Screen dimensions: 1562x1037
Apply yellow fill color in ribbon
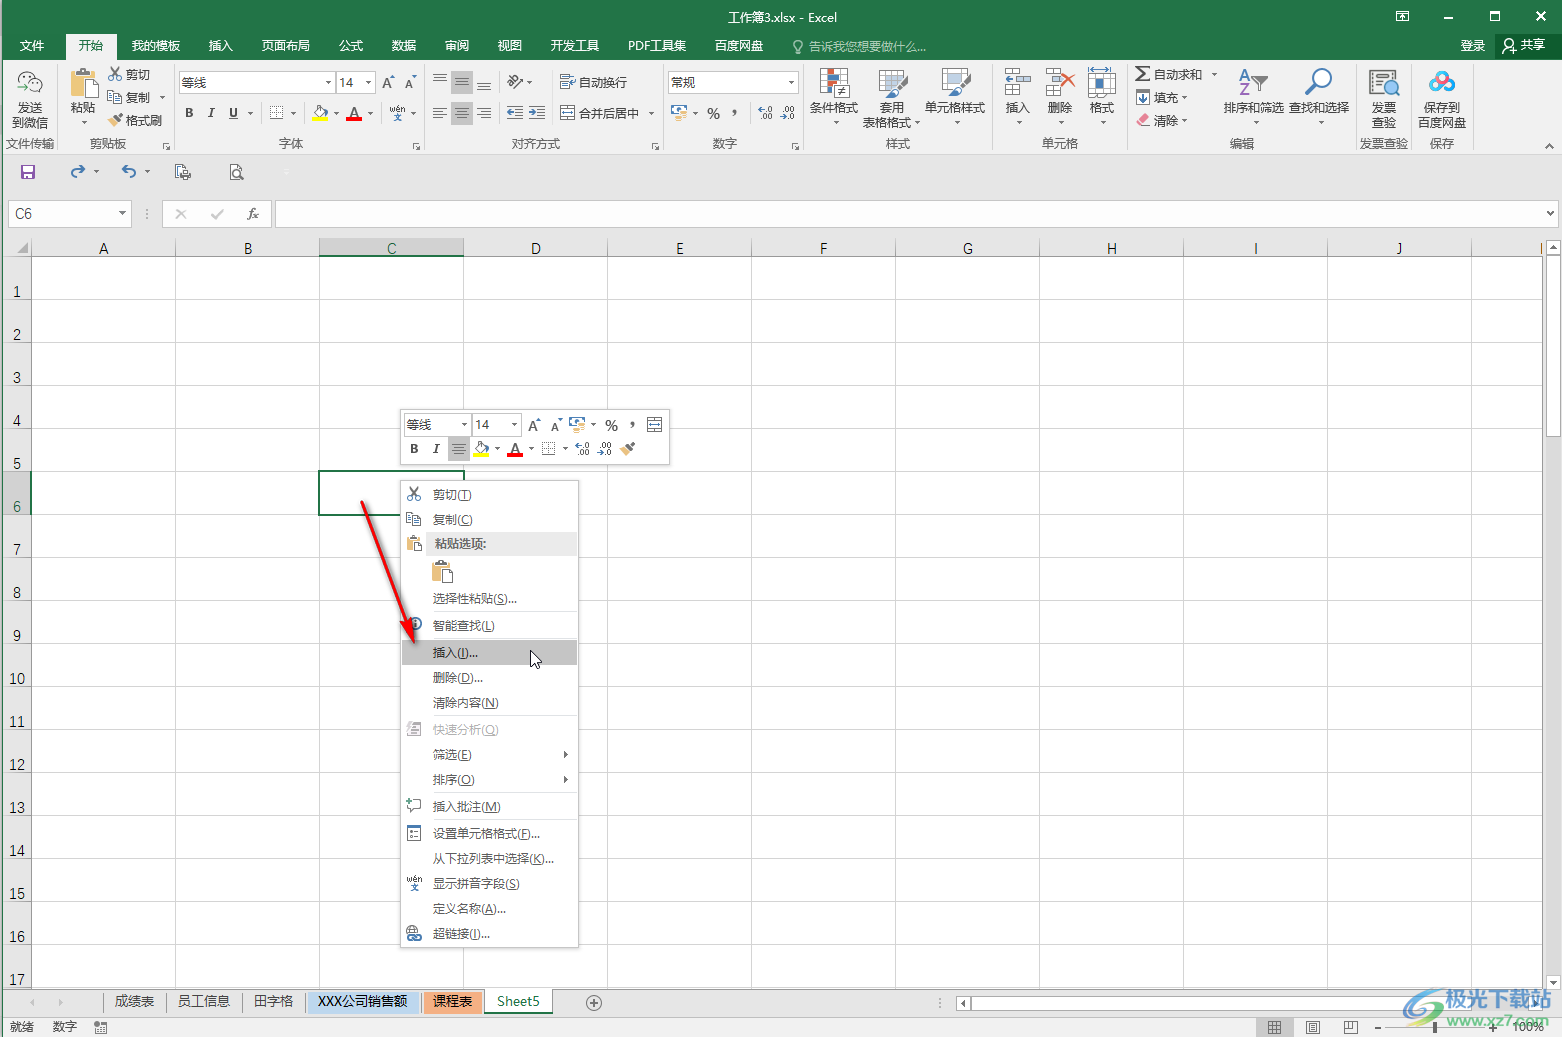320,113
